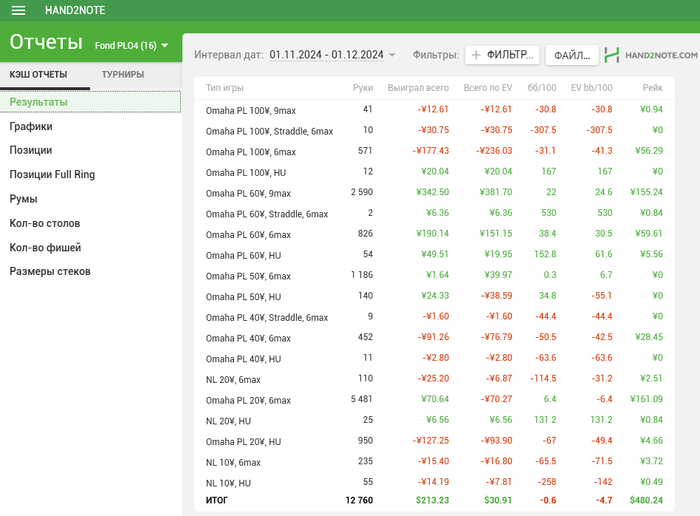Sort table by Руки column header
The image size is (700, 516).
(362, 88)
